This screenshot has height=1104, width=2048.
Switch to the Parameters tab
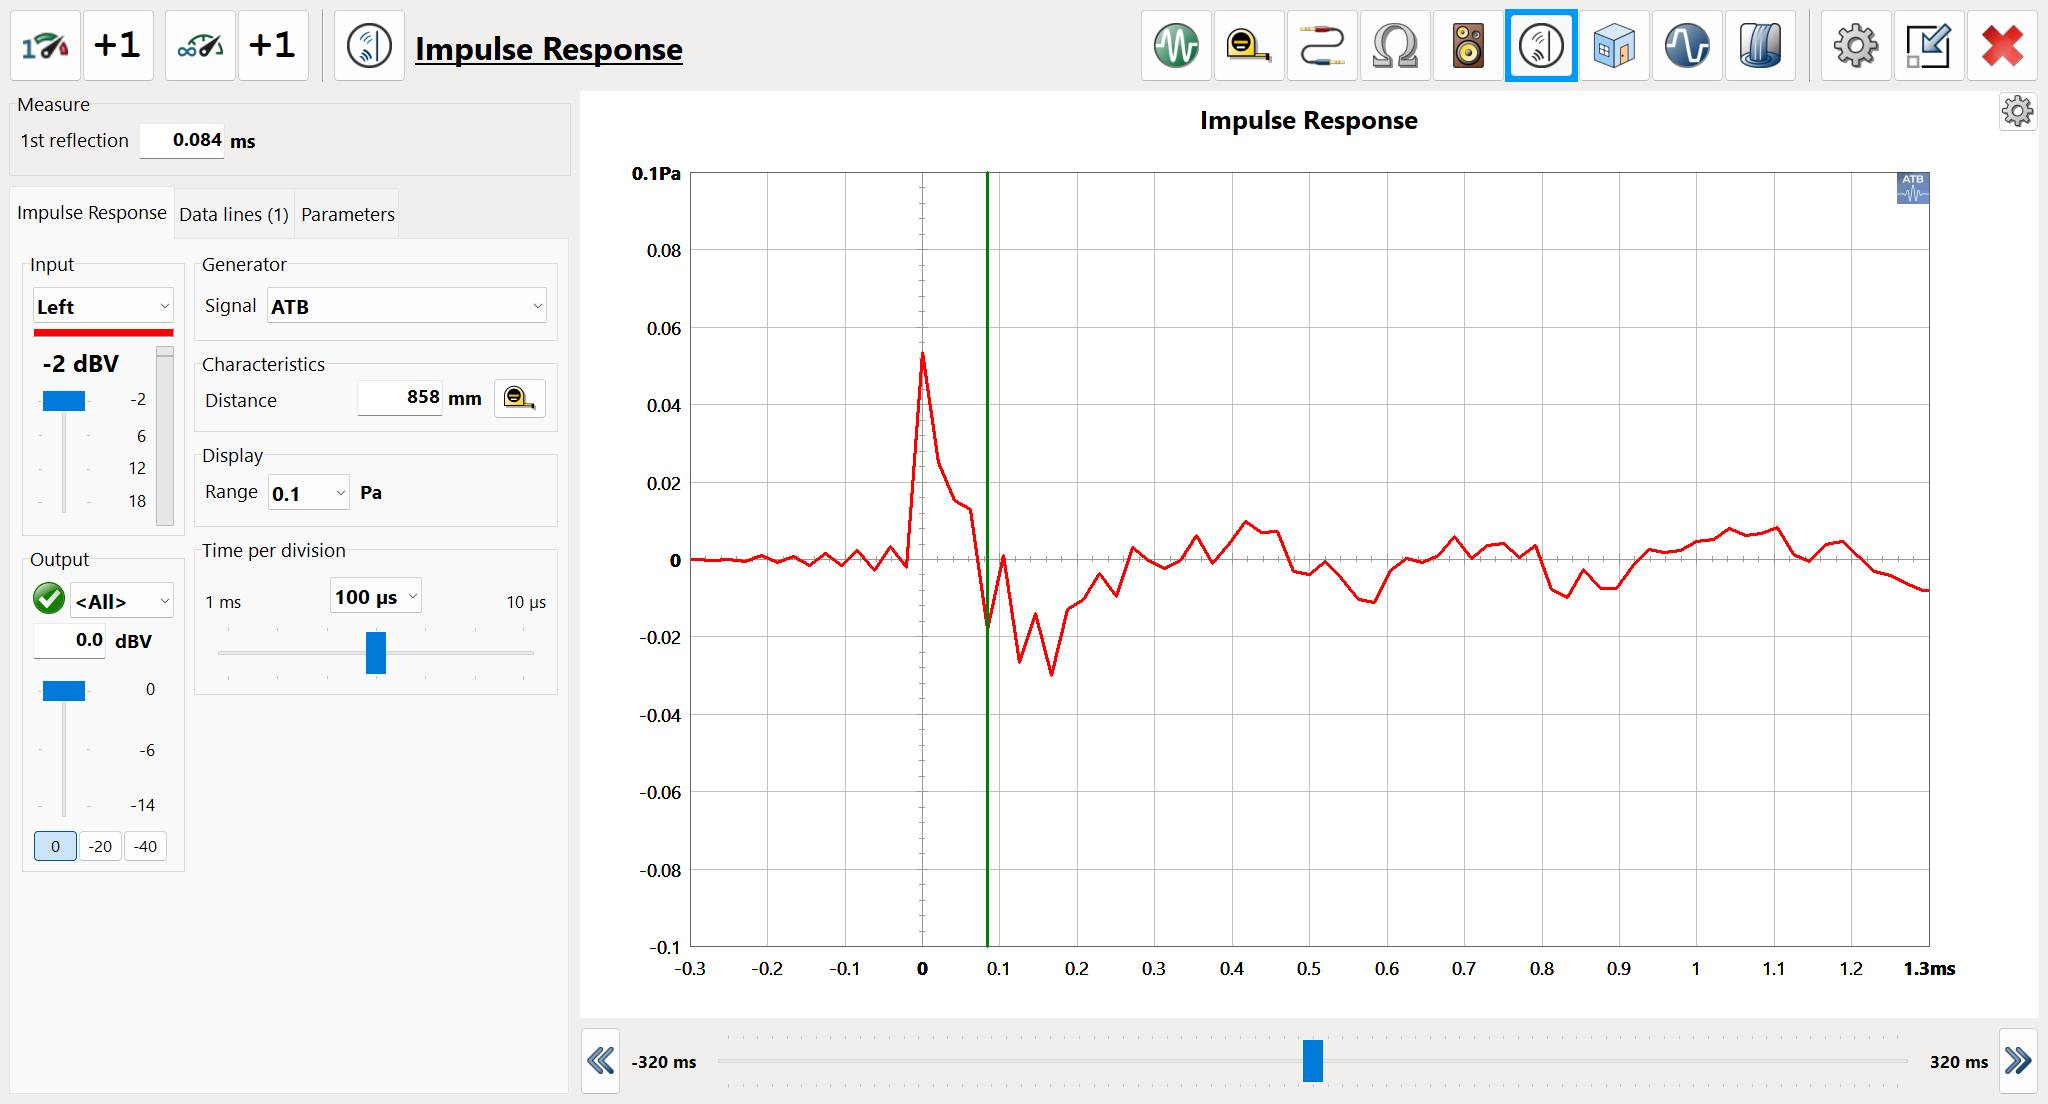348,215
